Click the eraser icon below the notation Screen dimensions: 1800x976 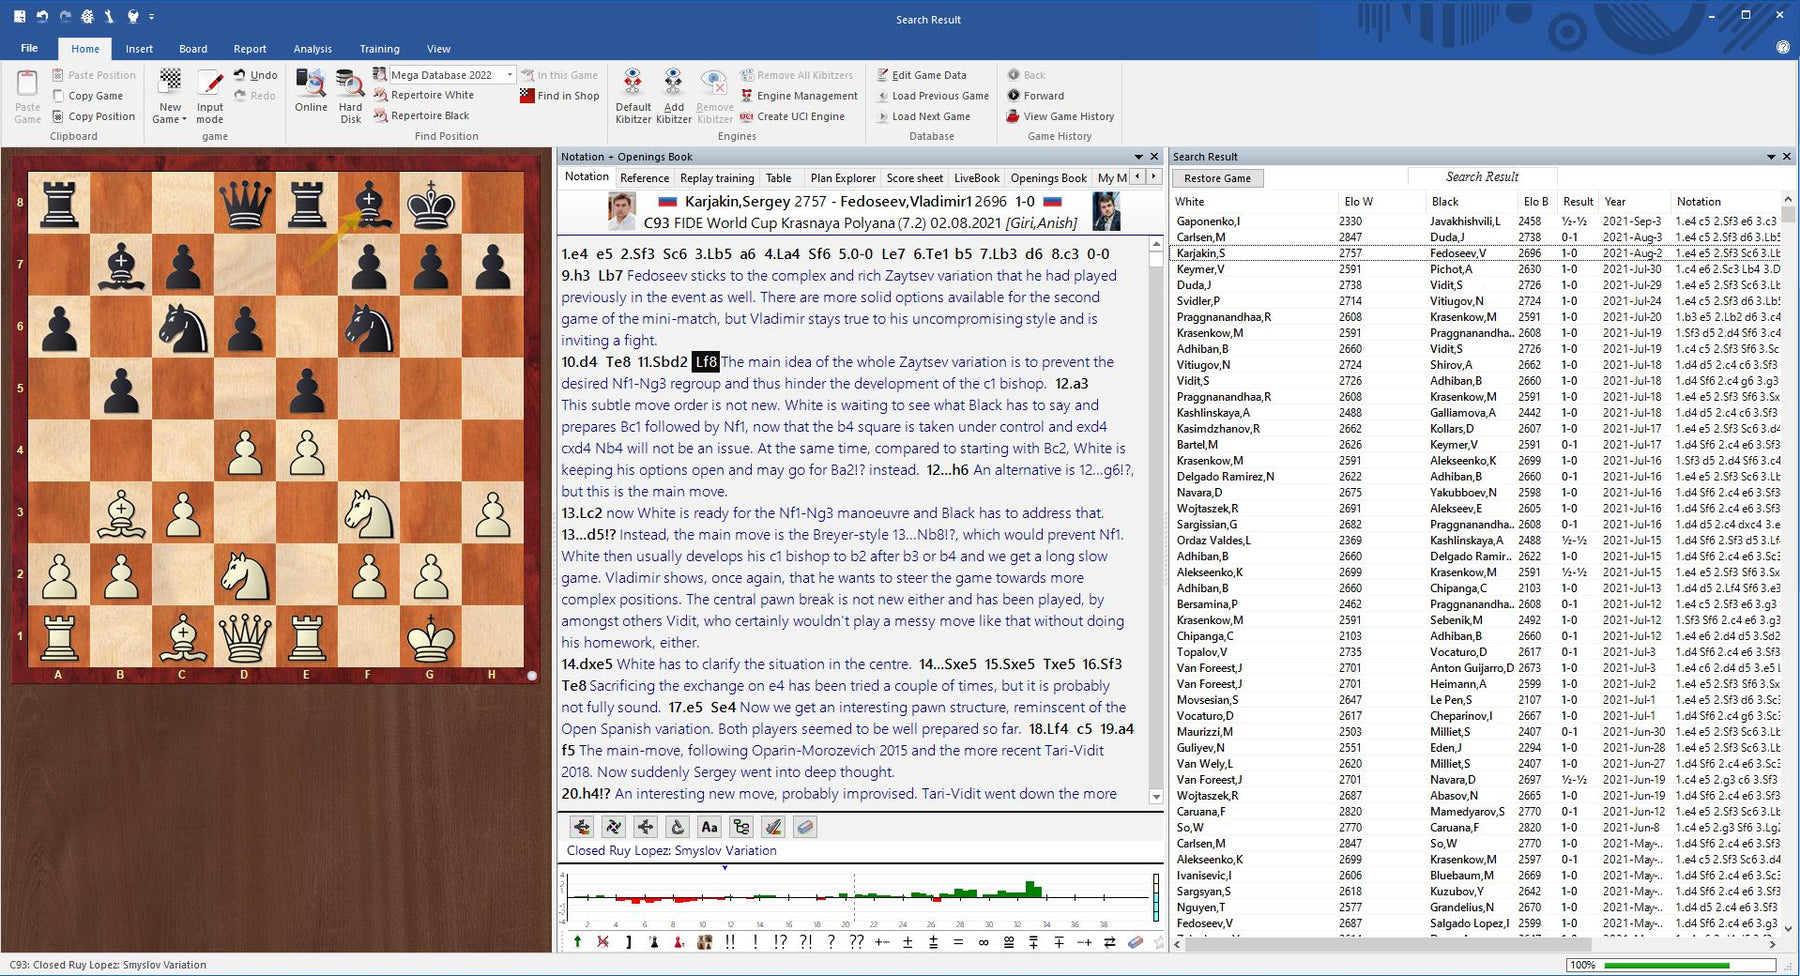804,827
